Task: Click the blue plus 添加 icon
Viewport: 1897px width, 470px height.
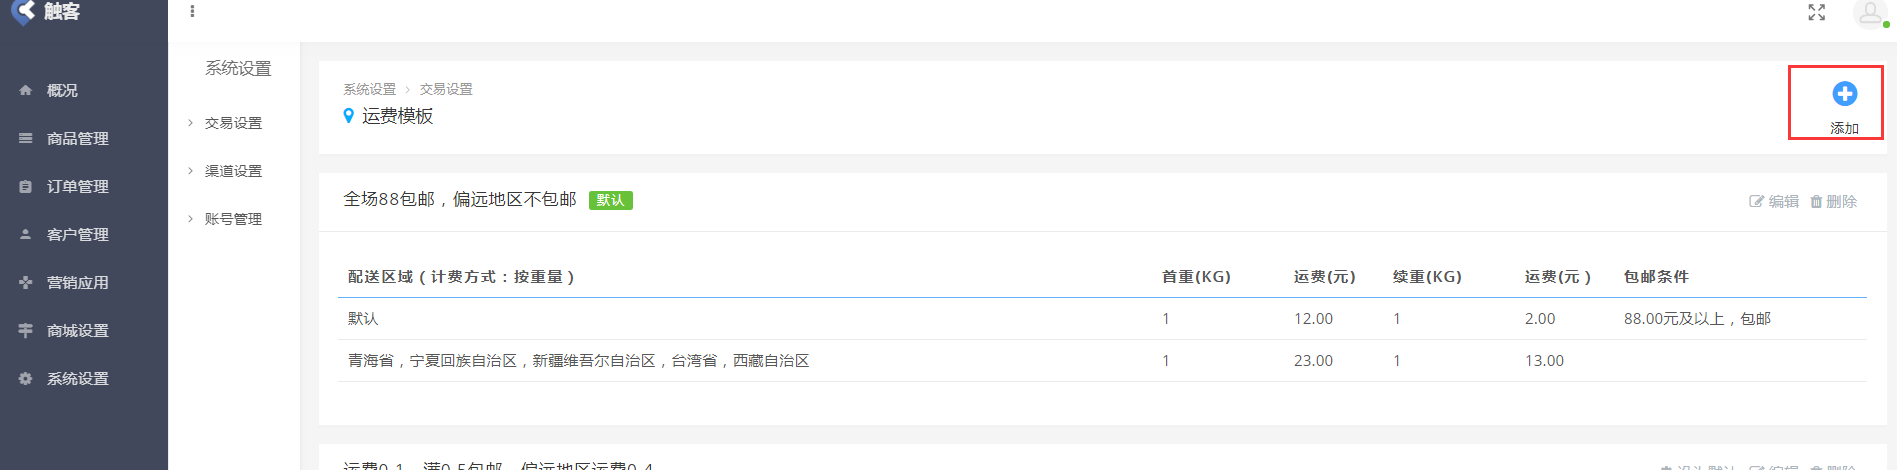Action: coord(1844,94)
